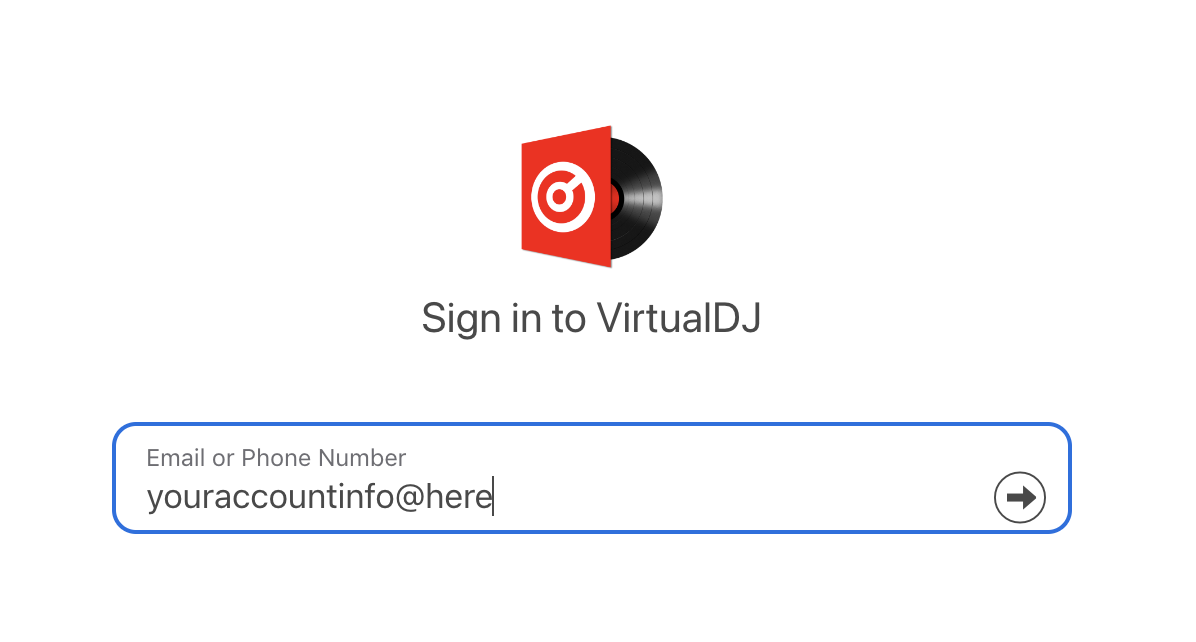Image resolution: width=1196 pixels, height=642 pixels.
Task: Click the blue-outlined border of sign-in box
Action: click(592, 425)
